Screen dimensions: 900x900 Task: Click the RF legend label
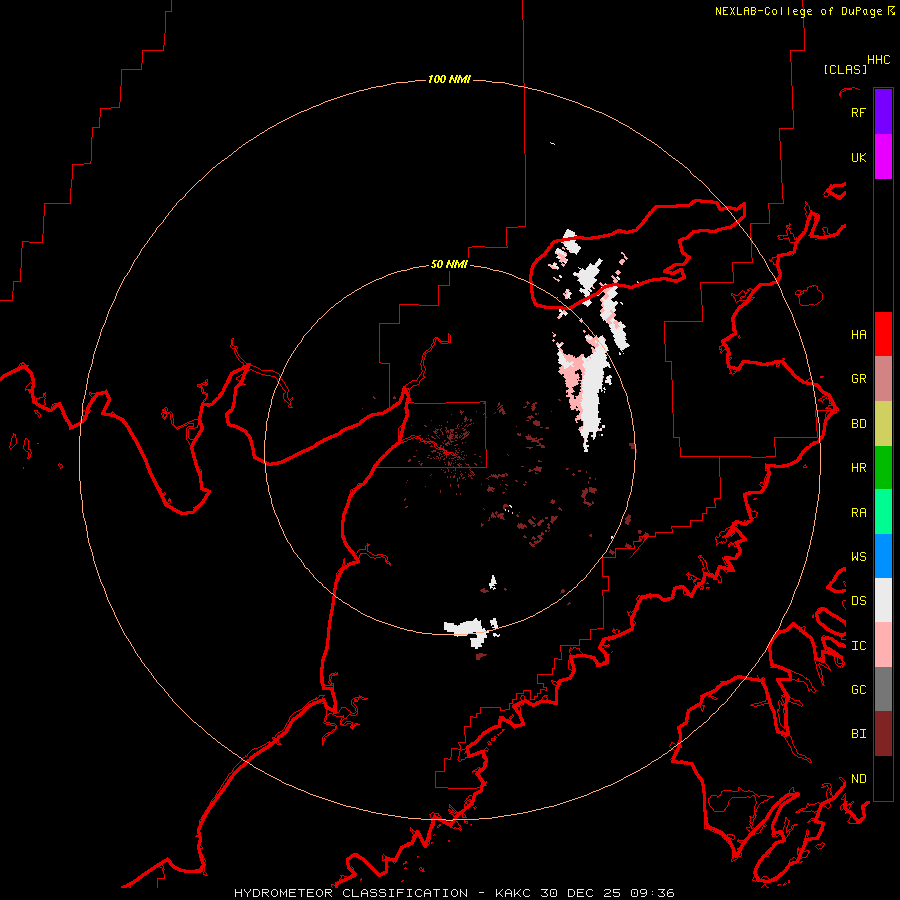point(858,112)
